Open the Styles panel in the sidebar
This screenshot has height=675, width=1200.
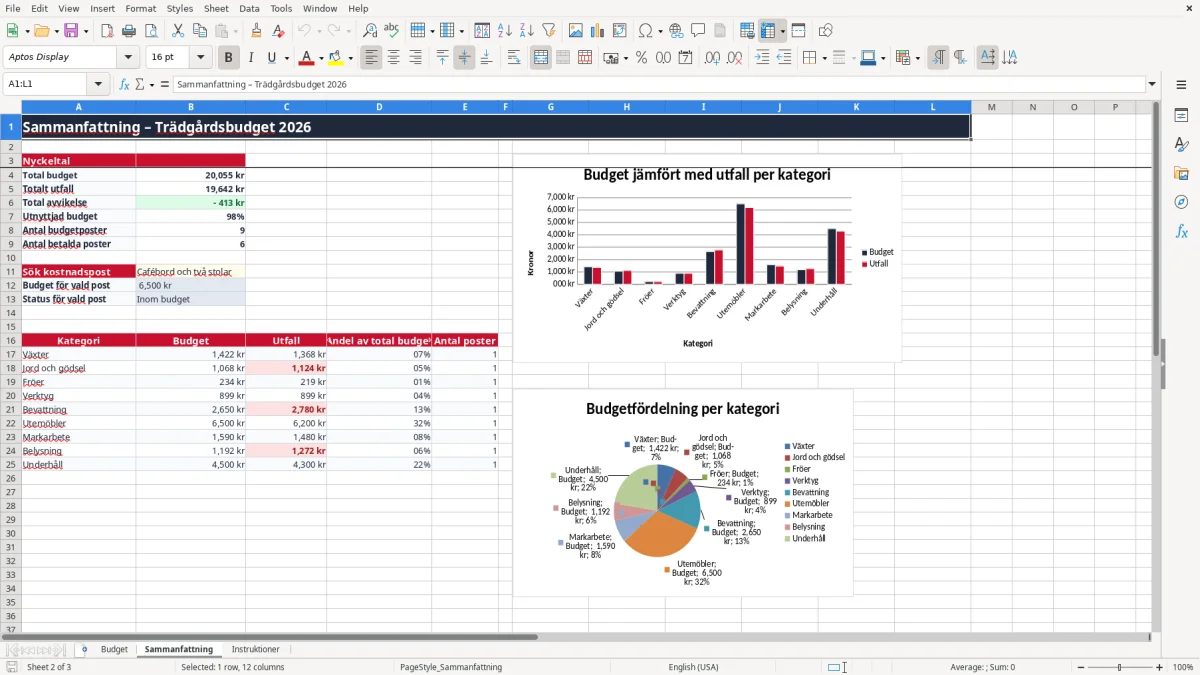(x=1181, y=144)
